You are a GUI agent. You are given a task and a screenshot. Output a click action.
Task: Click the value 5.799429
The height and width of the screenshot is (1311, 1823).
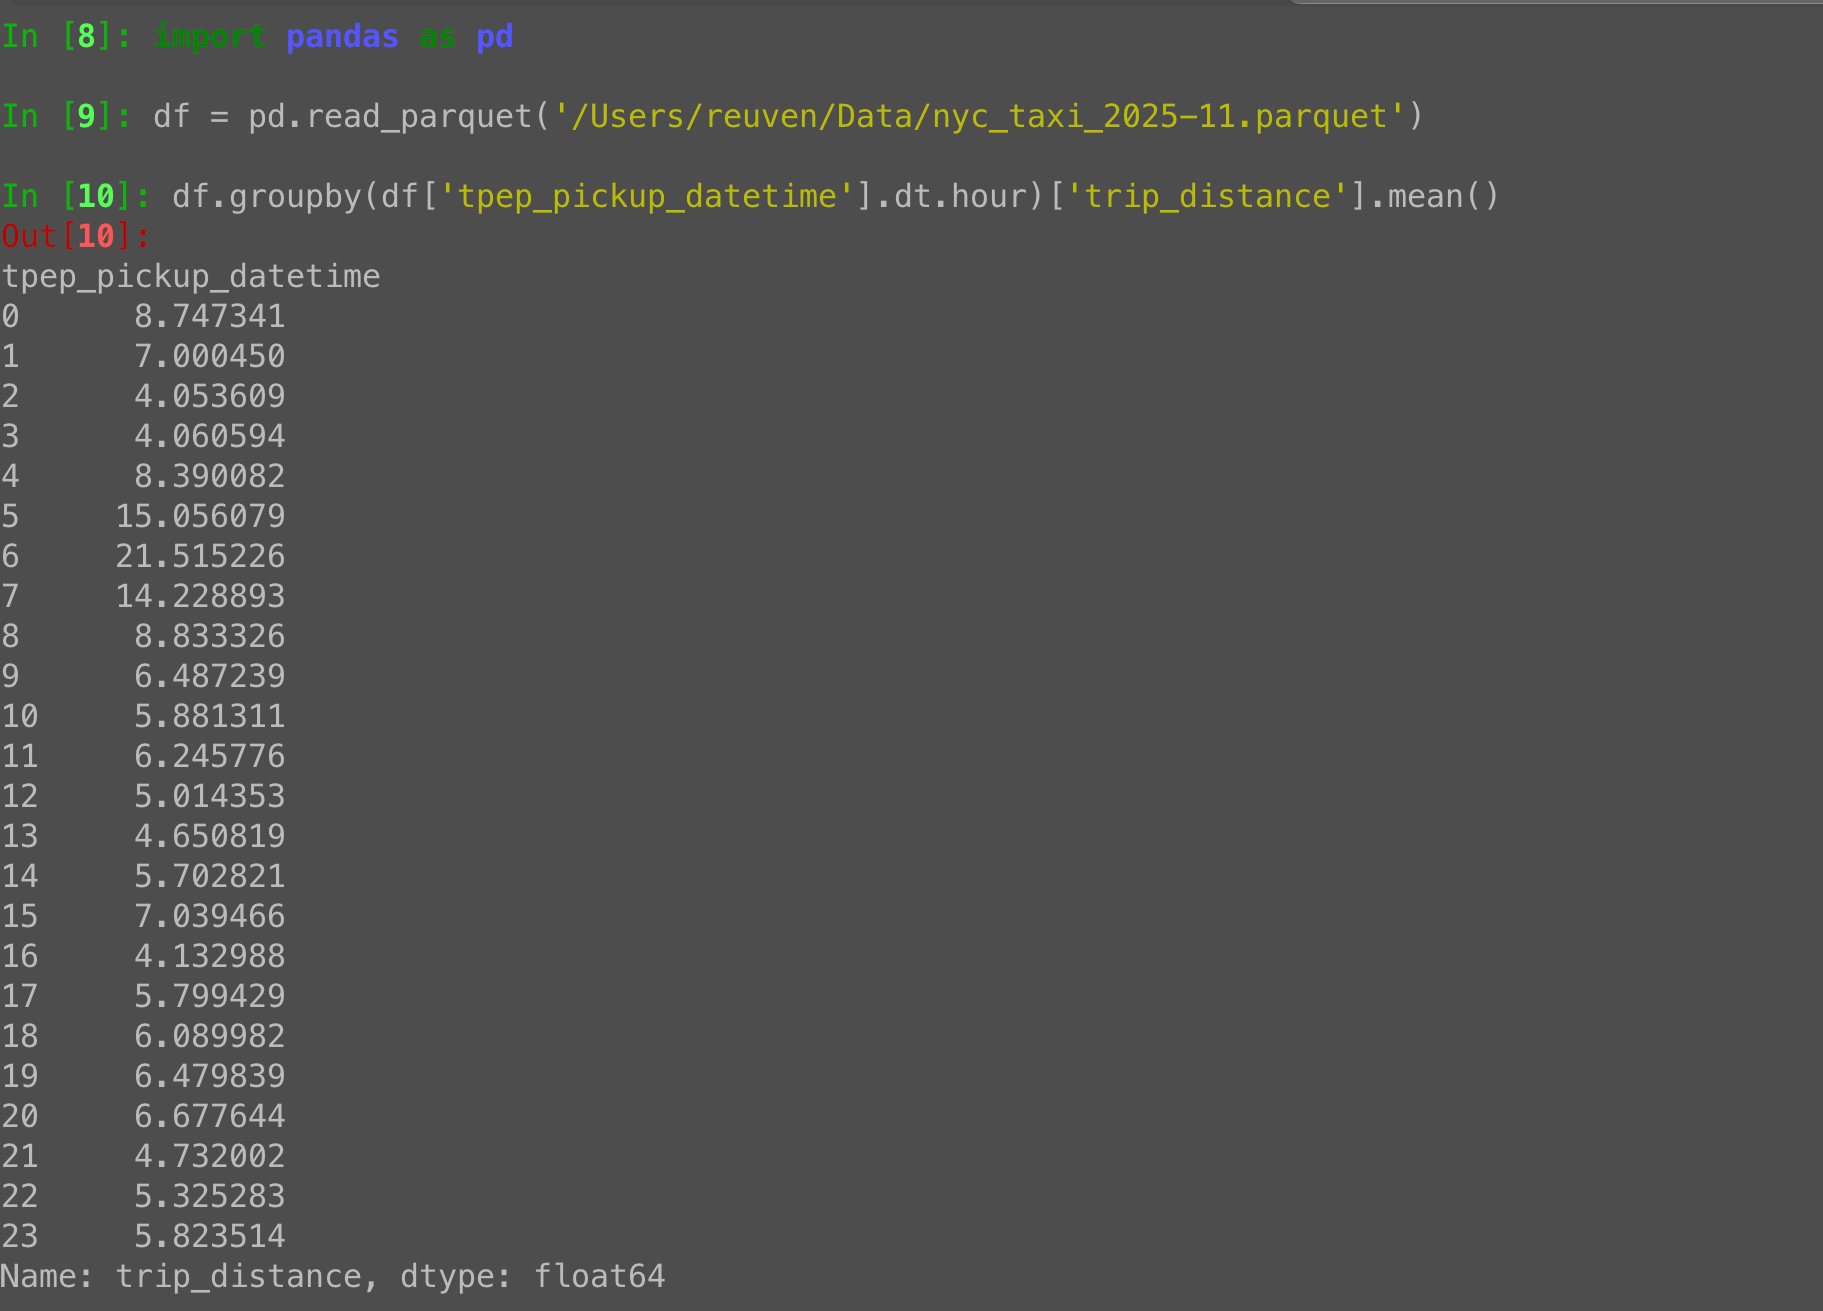[x=210, y=997]
